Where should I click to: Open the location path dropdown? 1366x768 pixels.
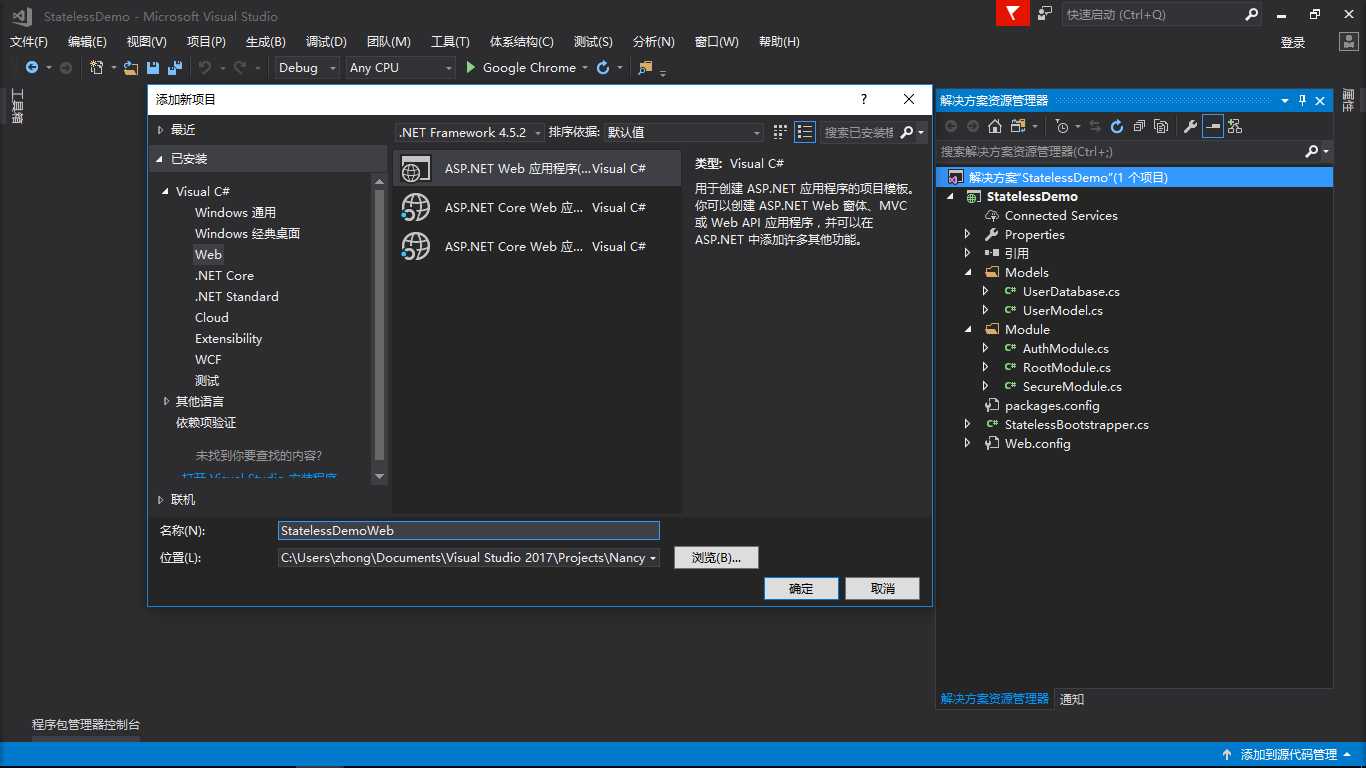[x=653, y=558]
